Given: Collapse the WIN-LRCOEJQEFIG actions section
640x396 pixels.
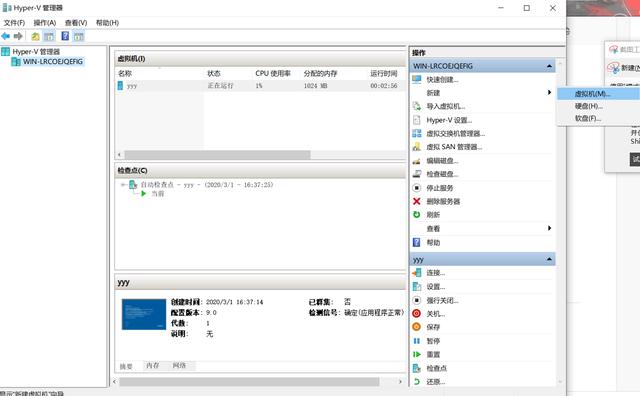Looking at the screenshot, I should (549, 66).
